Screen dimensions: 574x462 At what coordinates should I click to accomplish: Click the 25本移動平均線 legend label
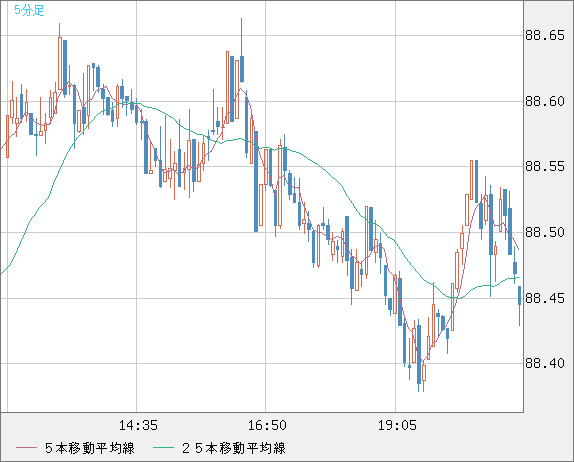(x=234, y=448)
